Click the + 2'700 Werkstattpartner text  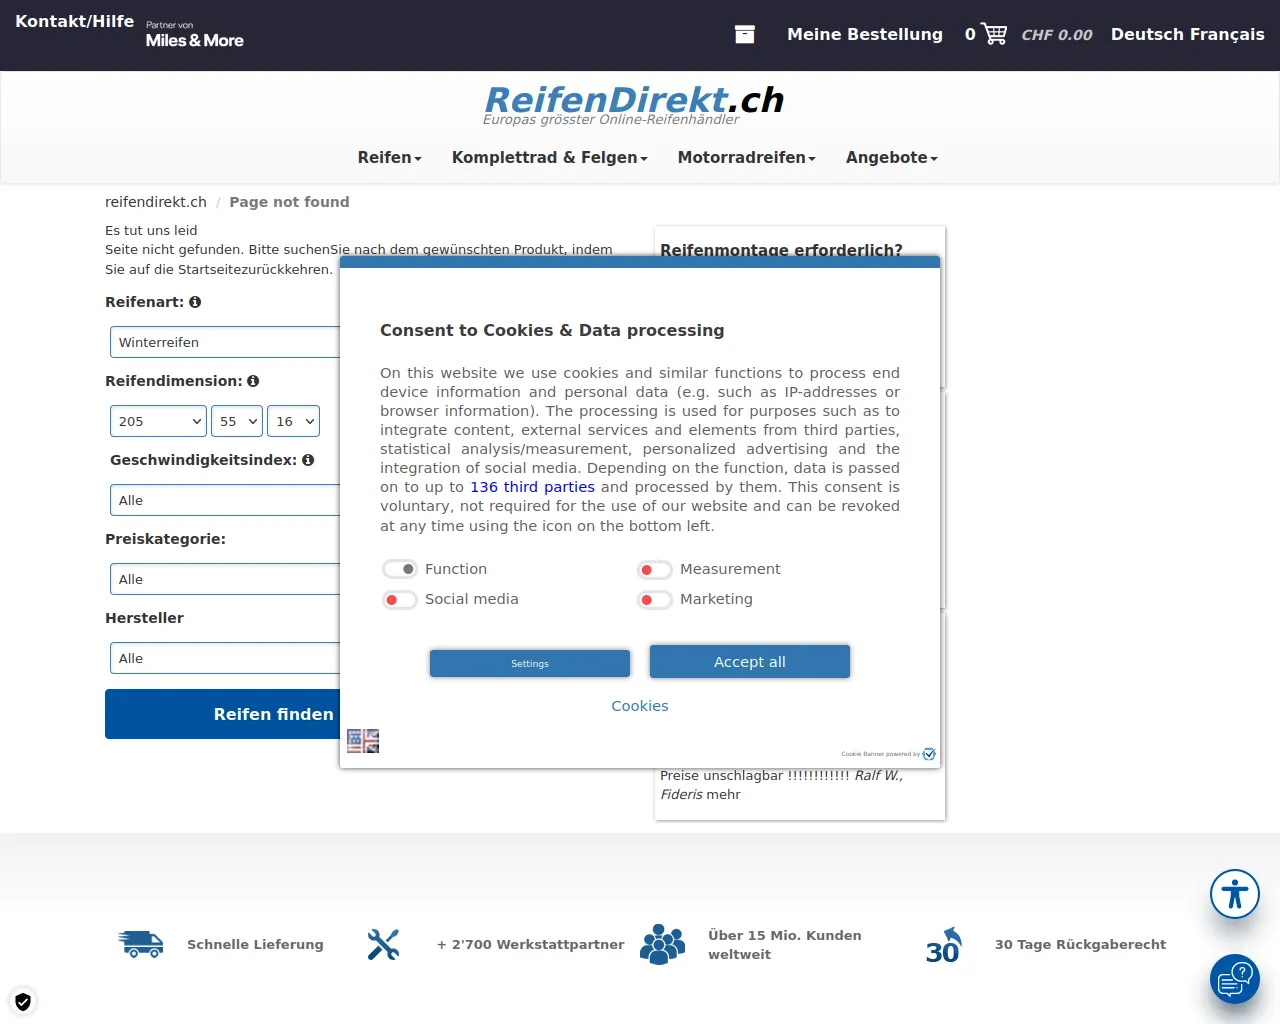[x=530, y=944]
